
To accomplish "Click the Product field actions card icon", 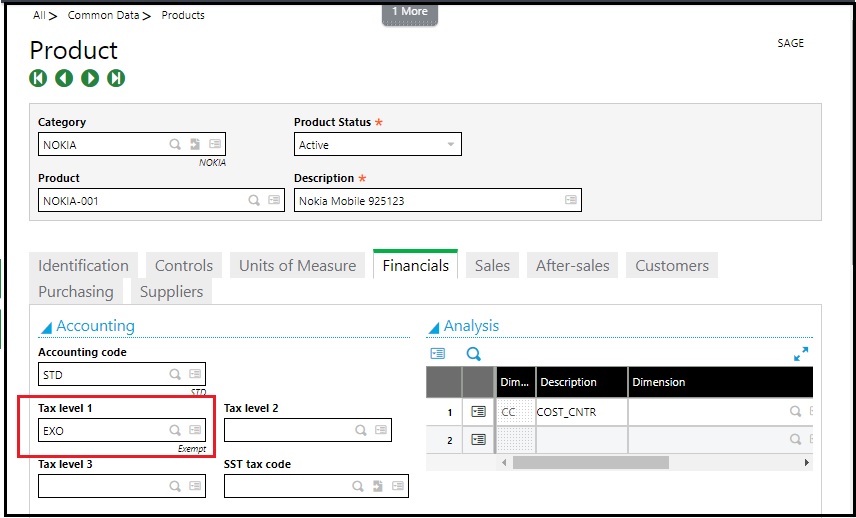I will (274, 200).
